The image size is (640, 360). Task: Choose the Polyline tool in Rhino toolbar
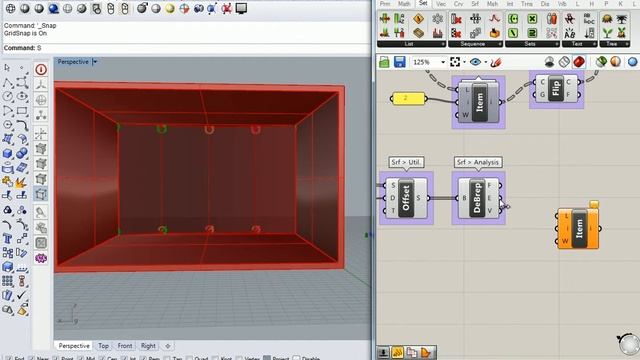[x=7, y=83]
